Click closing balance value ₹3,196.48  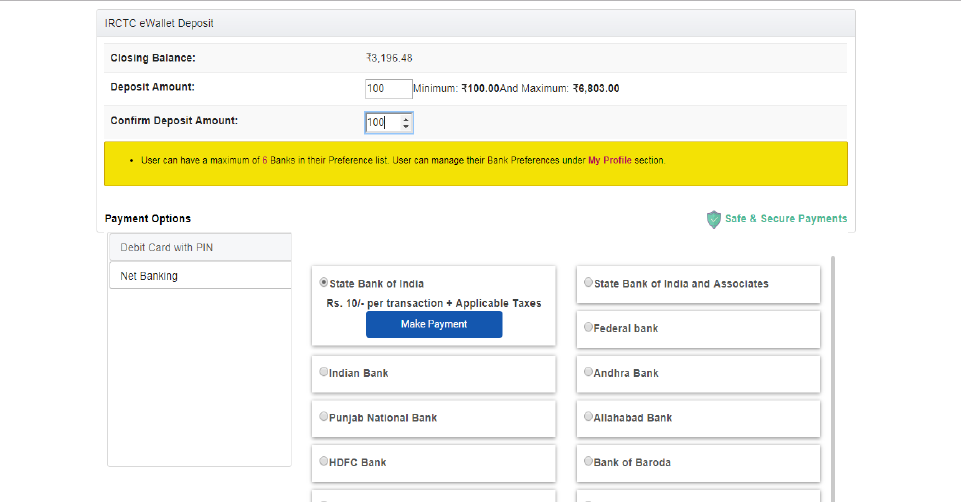[x=389, y=58]
